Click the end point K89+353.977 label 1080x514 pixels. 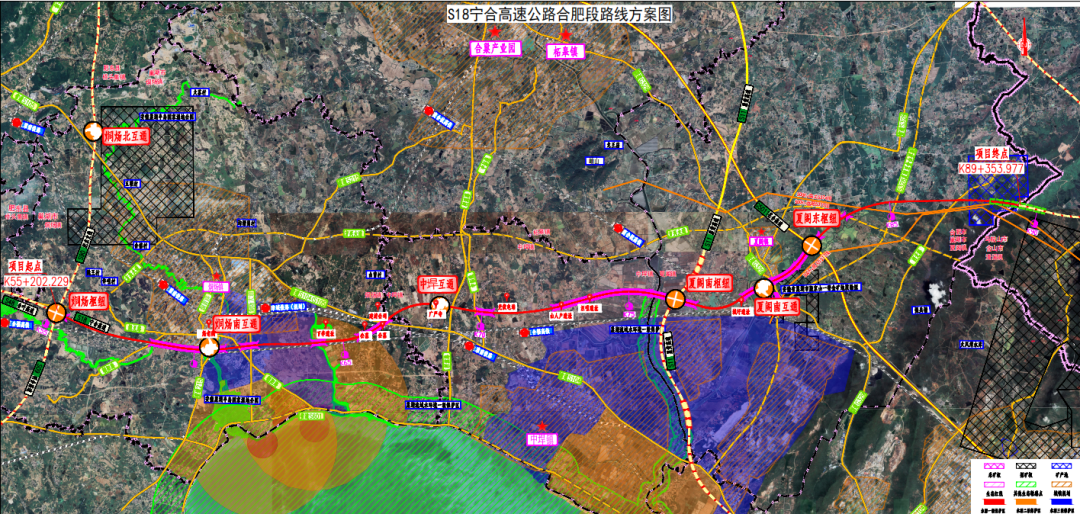[x=991, y=168]
